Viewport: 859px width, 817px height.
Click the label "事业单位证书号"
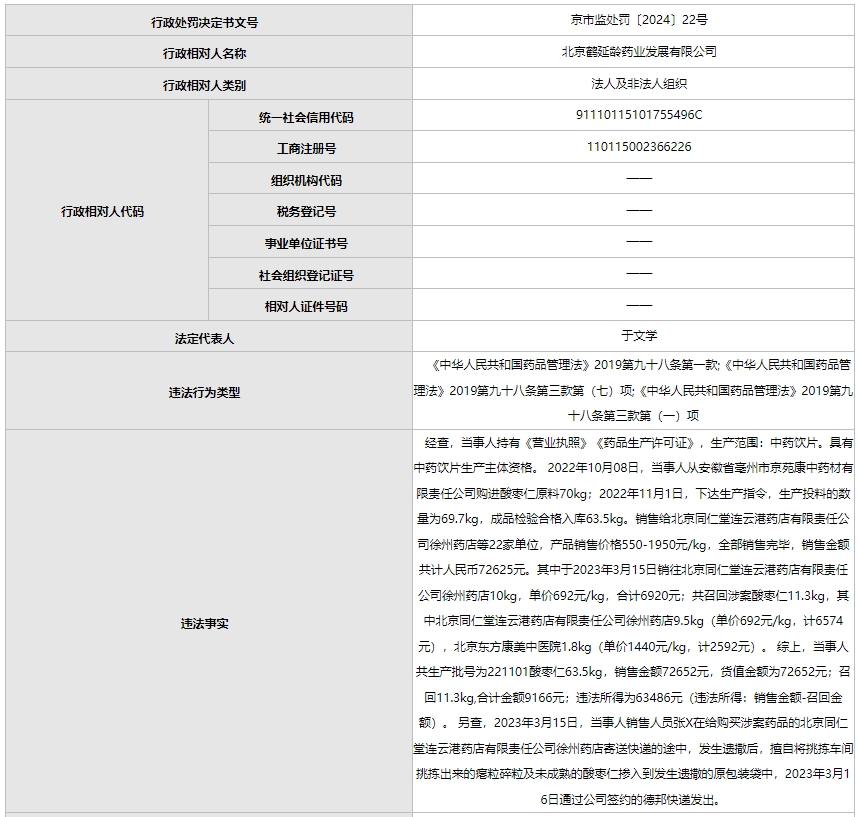[x=306, y=243]
